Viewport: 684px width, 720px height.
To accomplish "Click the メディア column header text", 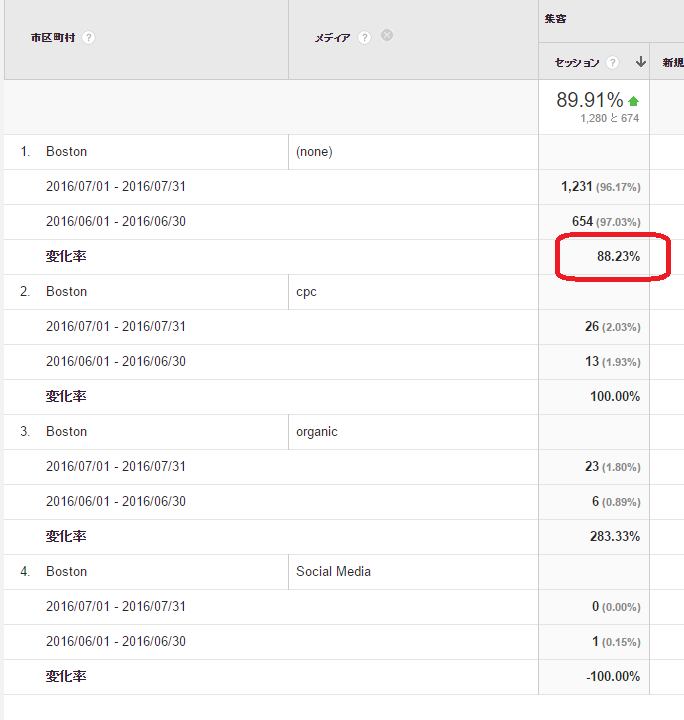I will click(x=332, y=38).
